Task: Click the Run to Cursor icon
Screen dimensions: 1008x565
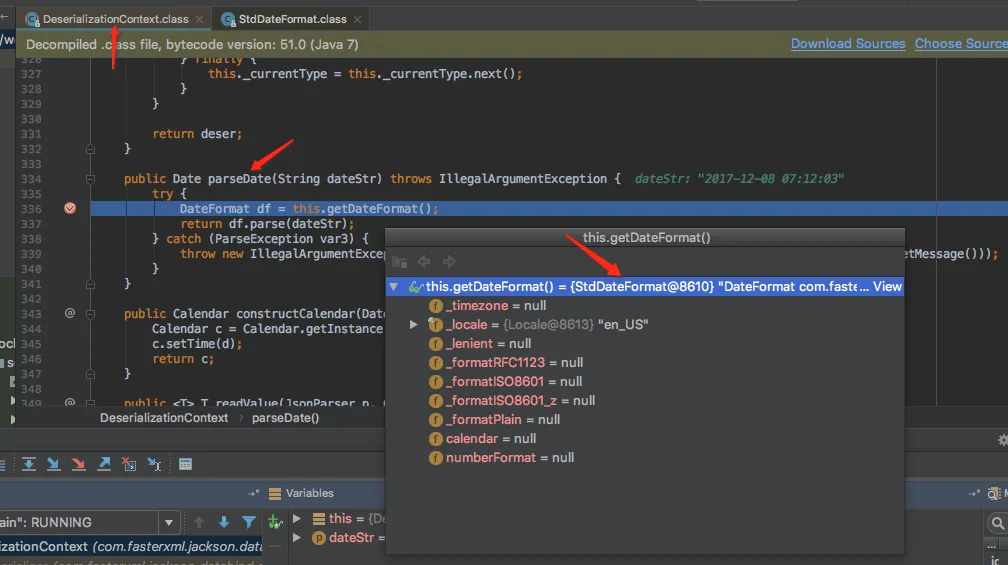Action: (154, 464)
